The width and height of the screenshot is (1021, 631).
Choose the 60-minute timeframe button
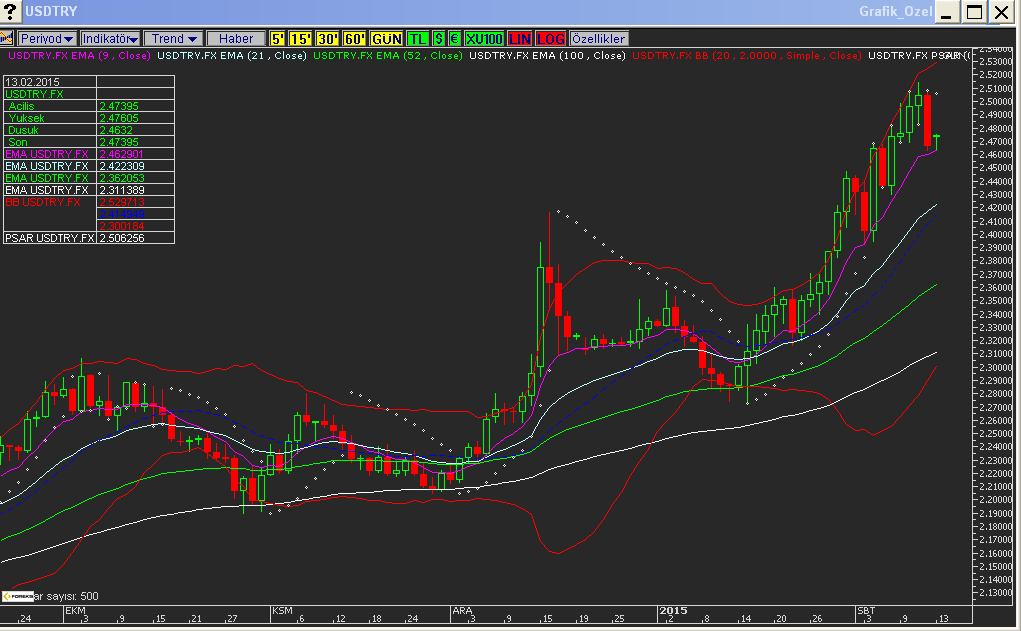(x=355, y=38)
